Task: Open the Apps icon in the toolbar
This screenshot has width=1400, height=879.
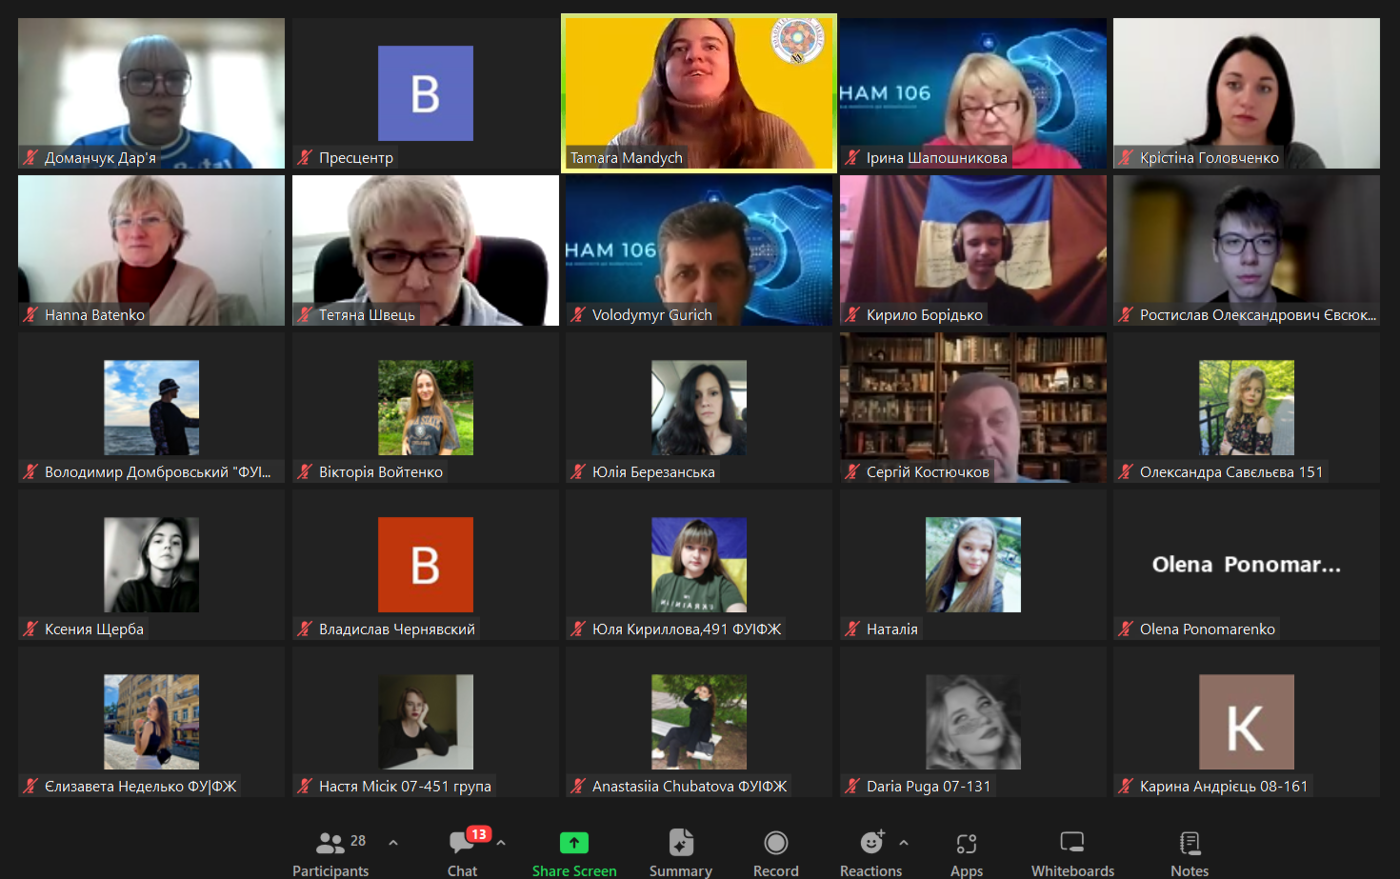Action: (x=966, y=843)
